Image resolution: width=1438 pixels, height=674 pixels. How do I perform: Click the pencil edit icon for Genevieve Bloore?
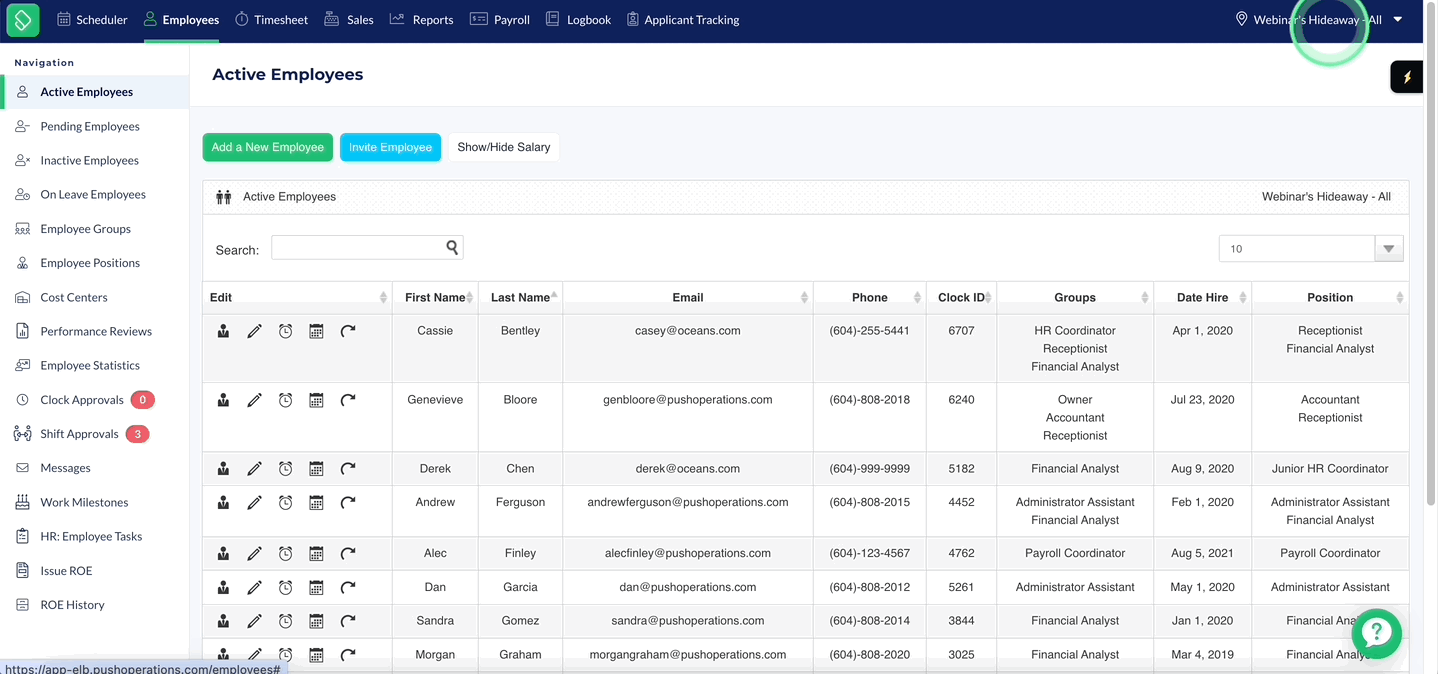(x=254, y=400)
